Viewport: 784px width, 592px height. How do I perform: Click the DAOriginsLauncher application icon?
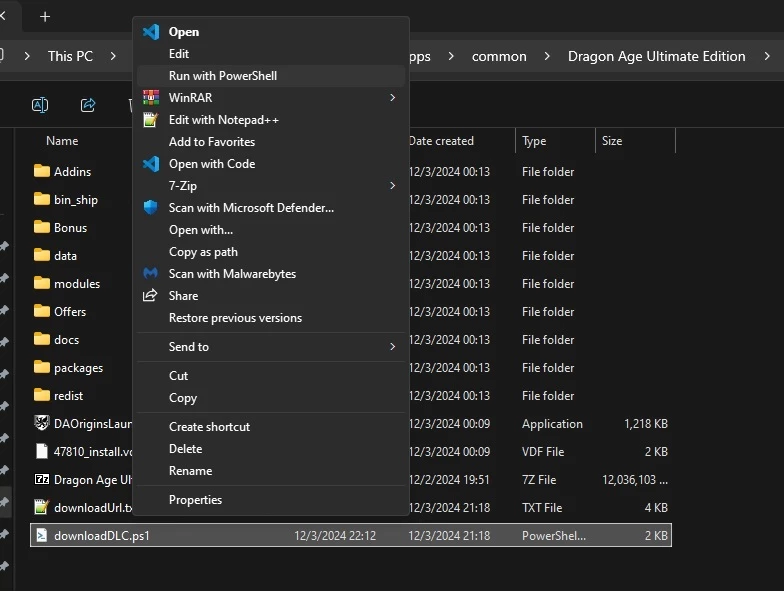pyautogui.click(x=42, y=423)
